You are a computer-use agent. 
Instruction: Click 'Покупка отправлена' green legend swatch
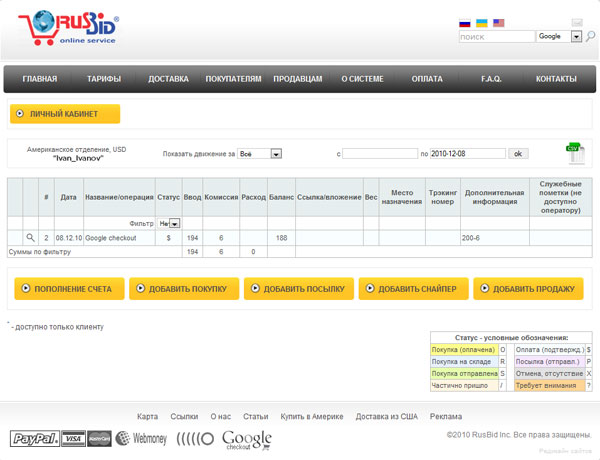tap(464, 374)
